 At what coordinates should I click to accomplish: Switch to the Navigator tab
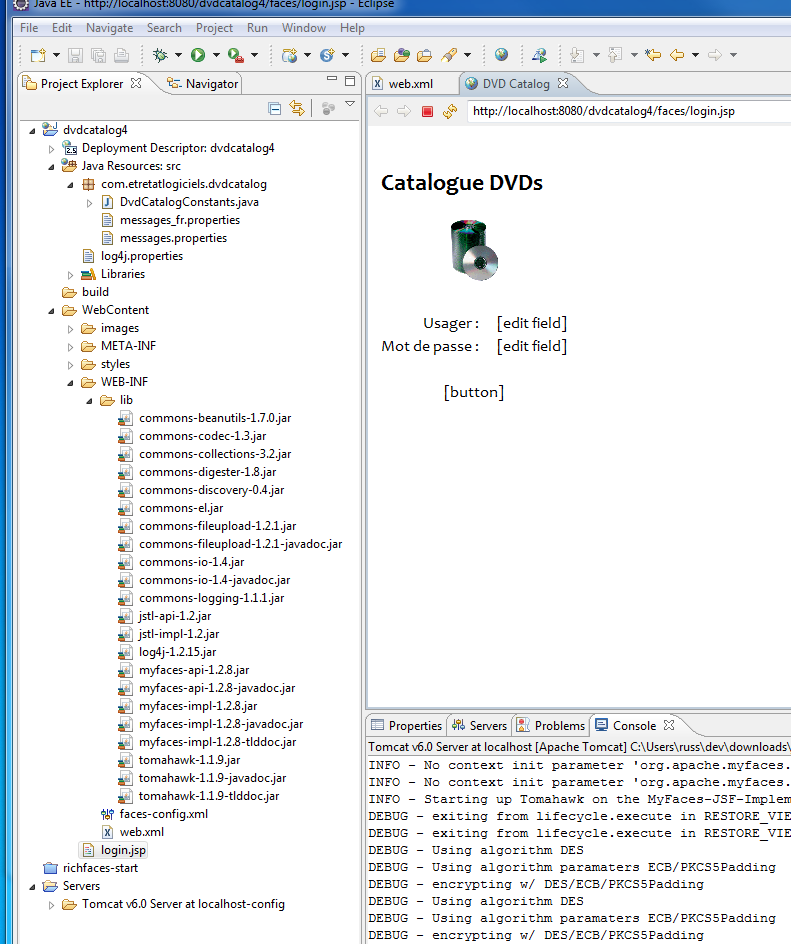click(202, 84)
